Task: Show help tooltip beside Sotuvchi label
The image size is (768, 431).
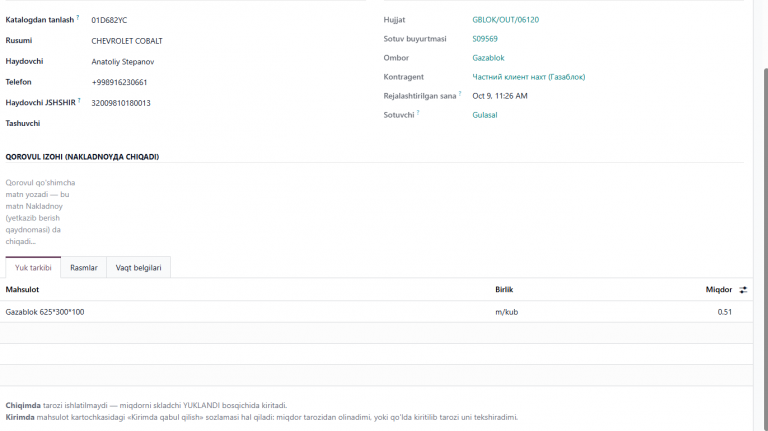Action: point(418,113)
